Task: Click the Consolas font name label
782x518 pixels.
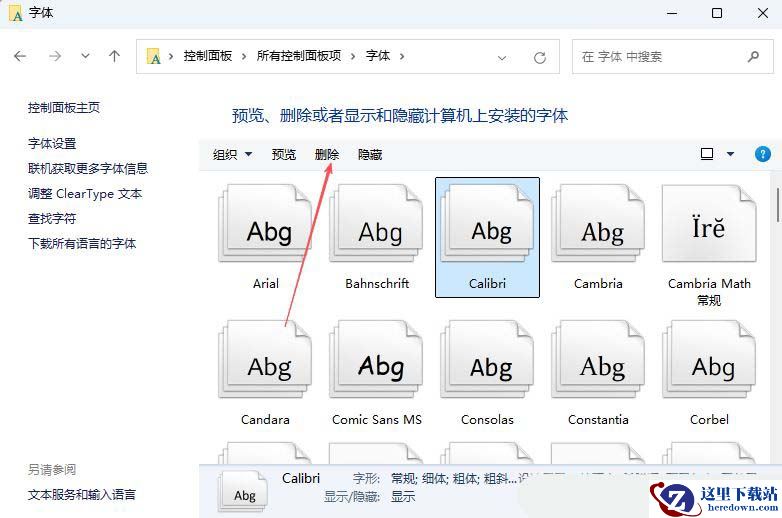Action: (487, 420)
